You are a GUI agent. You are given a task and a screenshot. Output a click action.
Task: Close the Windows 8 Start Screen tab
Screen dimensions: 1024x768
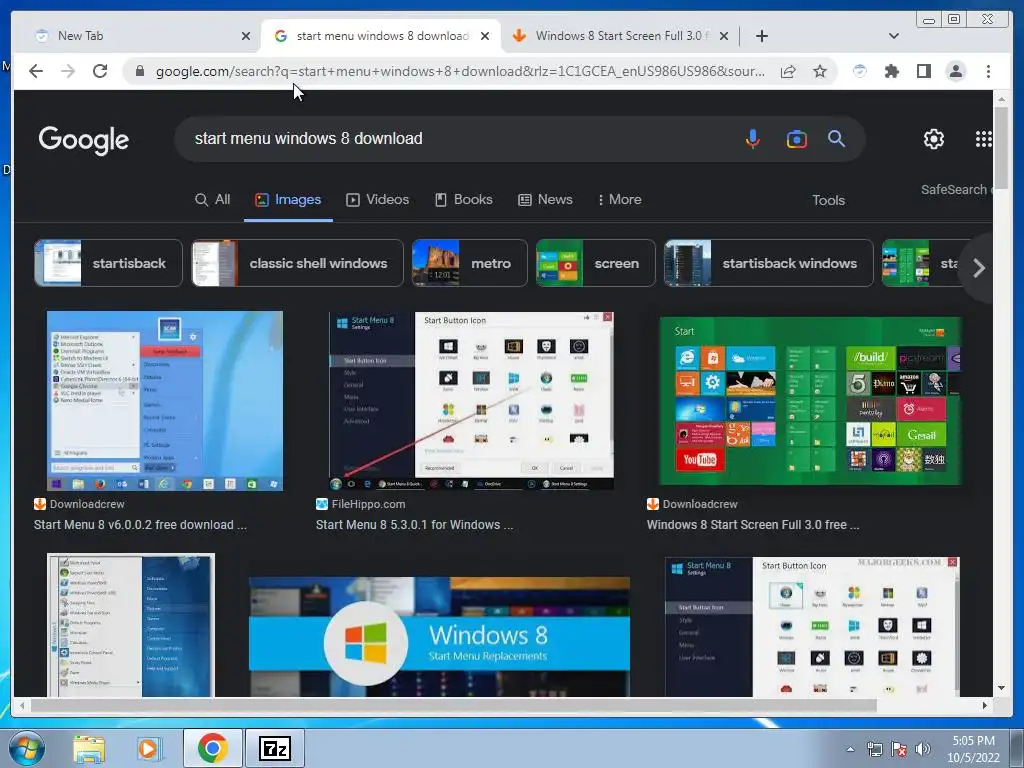[724, 36]
